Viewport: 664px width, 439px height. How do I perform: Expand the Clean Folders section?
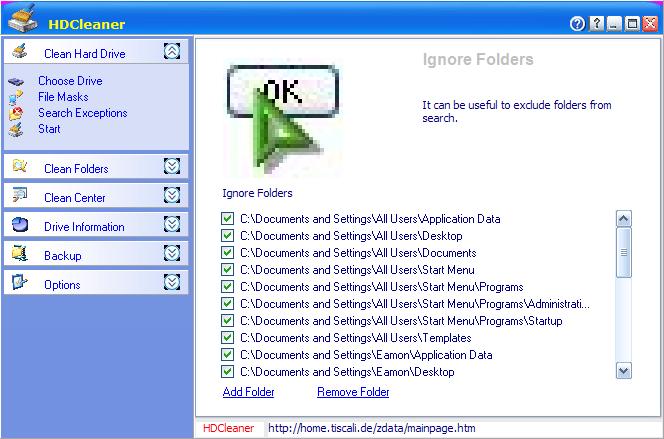(172, 166)
